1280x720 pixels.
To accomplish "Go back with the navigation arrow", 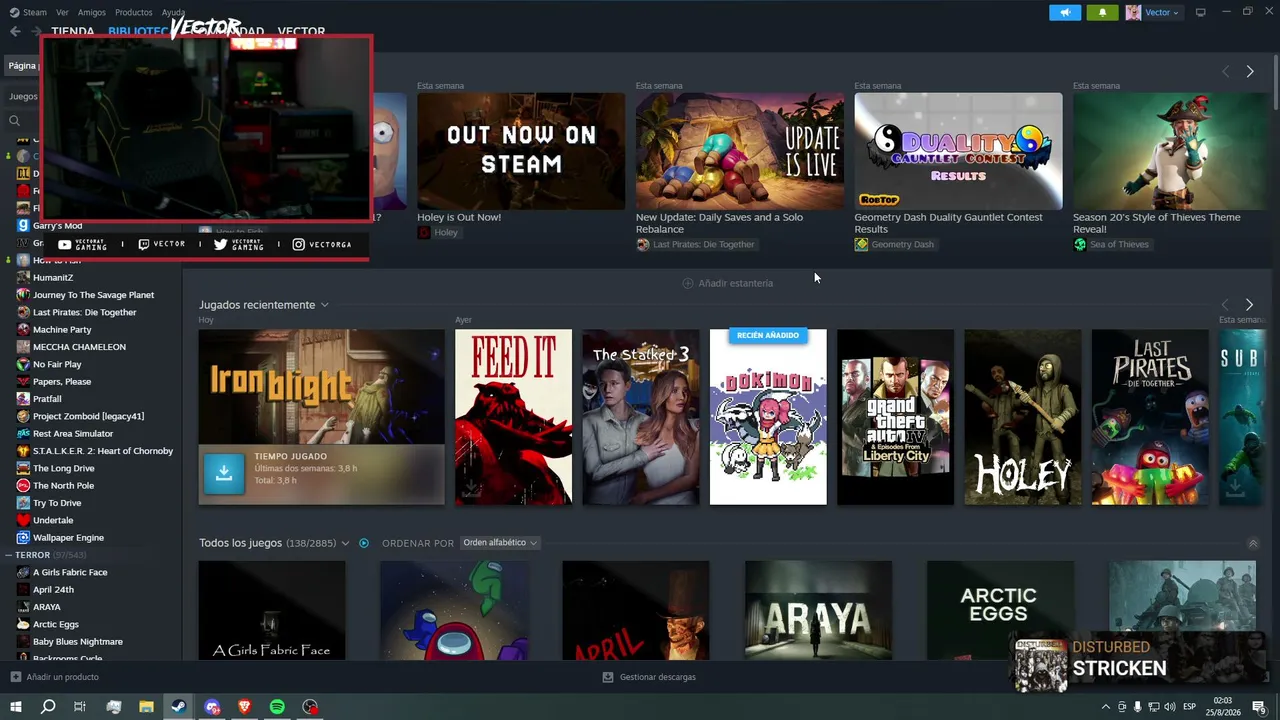I will [x=15, y=32].
